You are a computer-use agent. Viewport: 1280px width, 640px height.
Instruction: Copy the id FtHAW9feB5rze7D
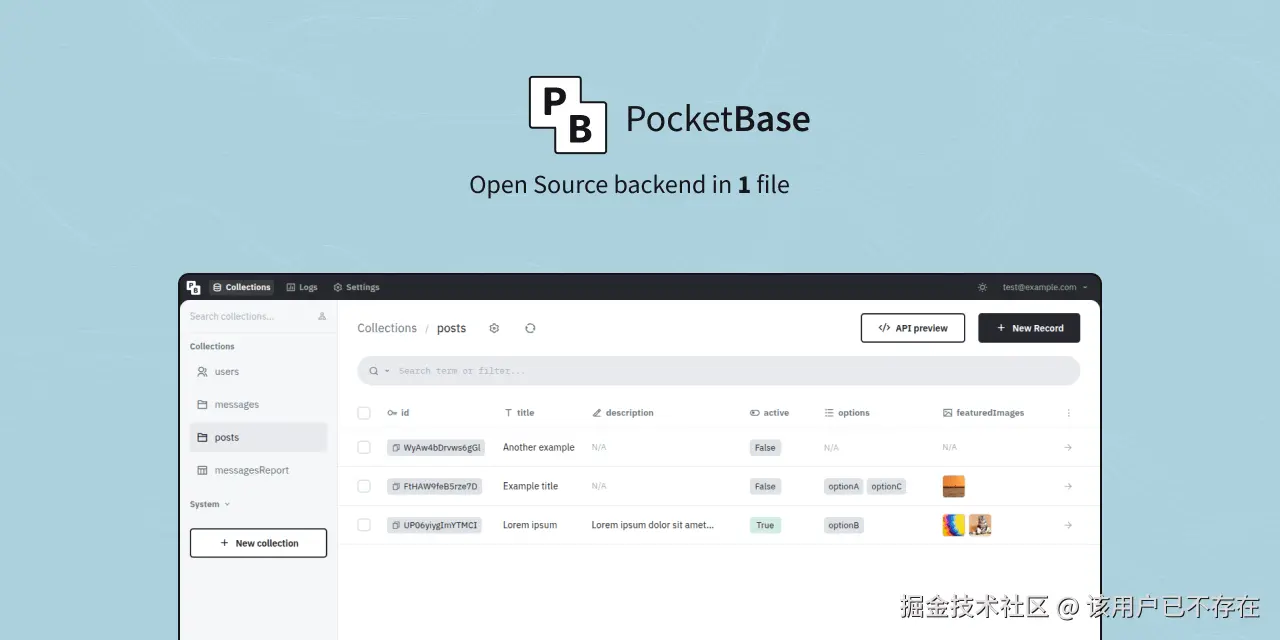tap(397, 487)
